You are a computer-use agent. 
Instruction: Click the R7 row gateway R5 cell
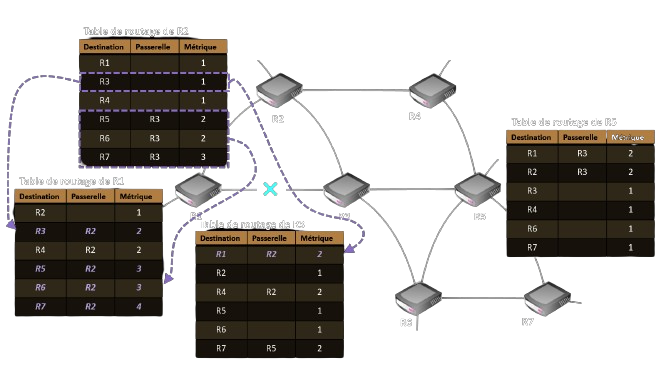pyautogui.click(x=271, y=348)
